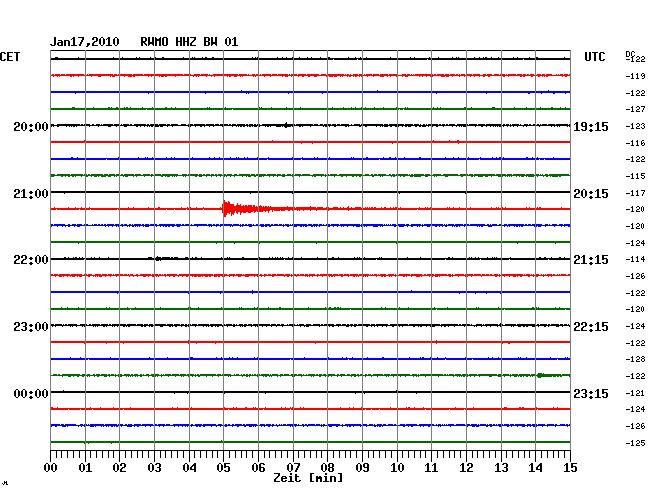Select the 21:00 CET time label
This screenshot has height=494, width=650.
click(x=31, y=194)
